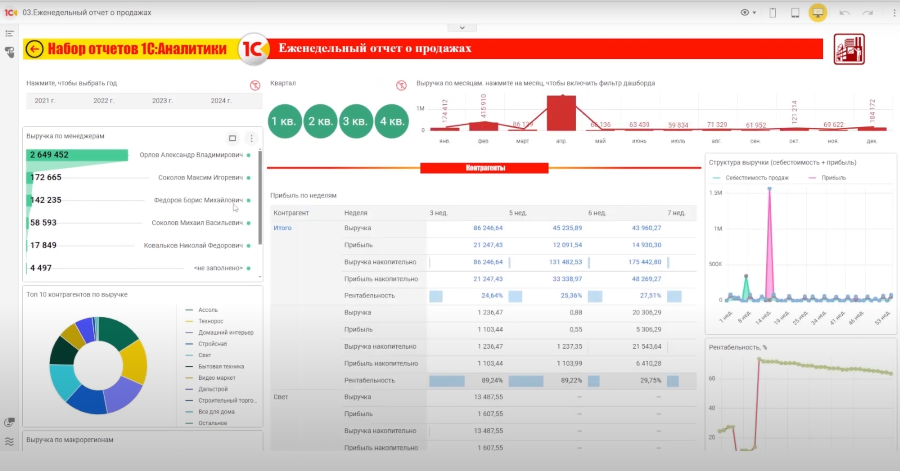
Task: Select year 2022 г.
Action: [104, 100]
